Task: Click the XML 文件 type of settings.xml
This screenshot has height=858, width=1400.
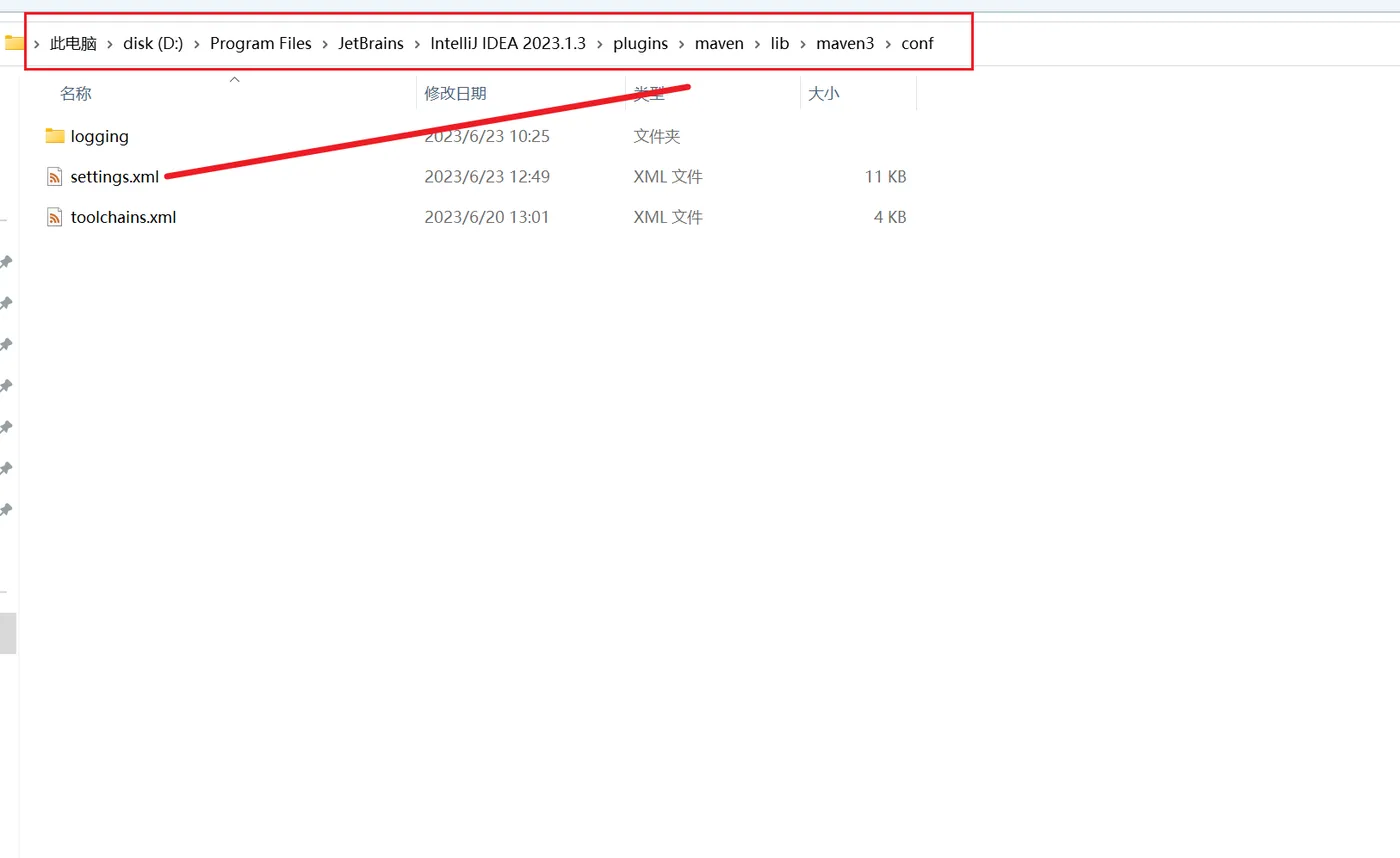Action: pos(668,177)
